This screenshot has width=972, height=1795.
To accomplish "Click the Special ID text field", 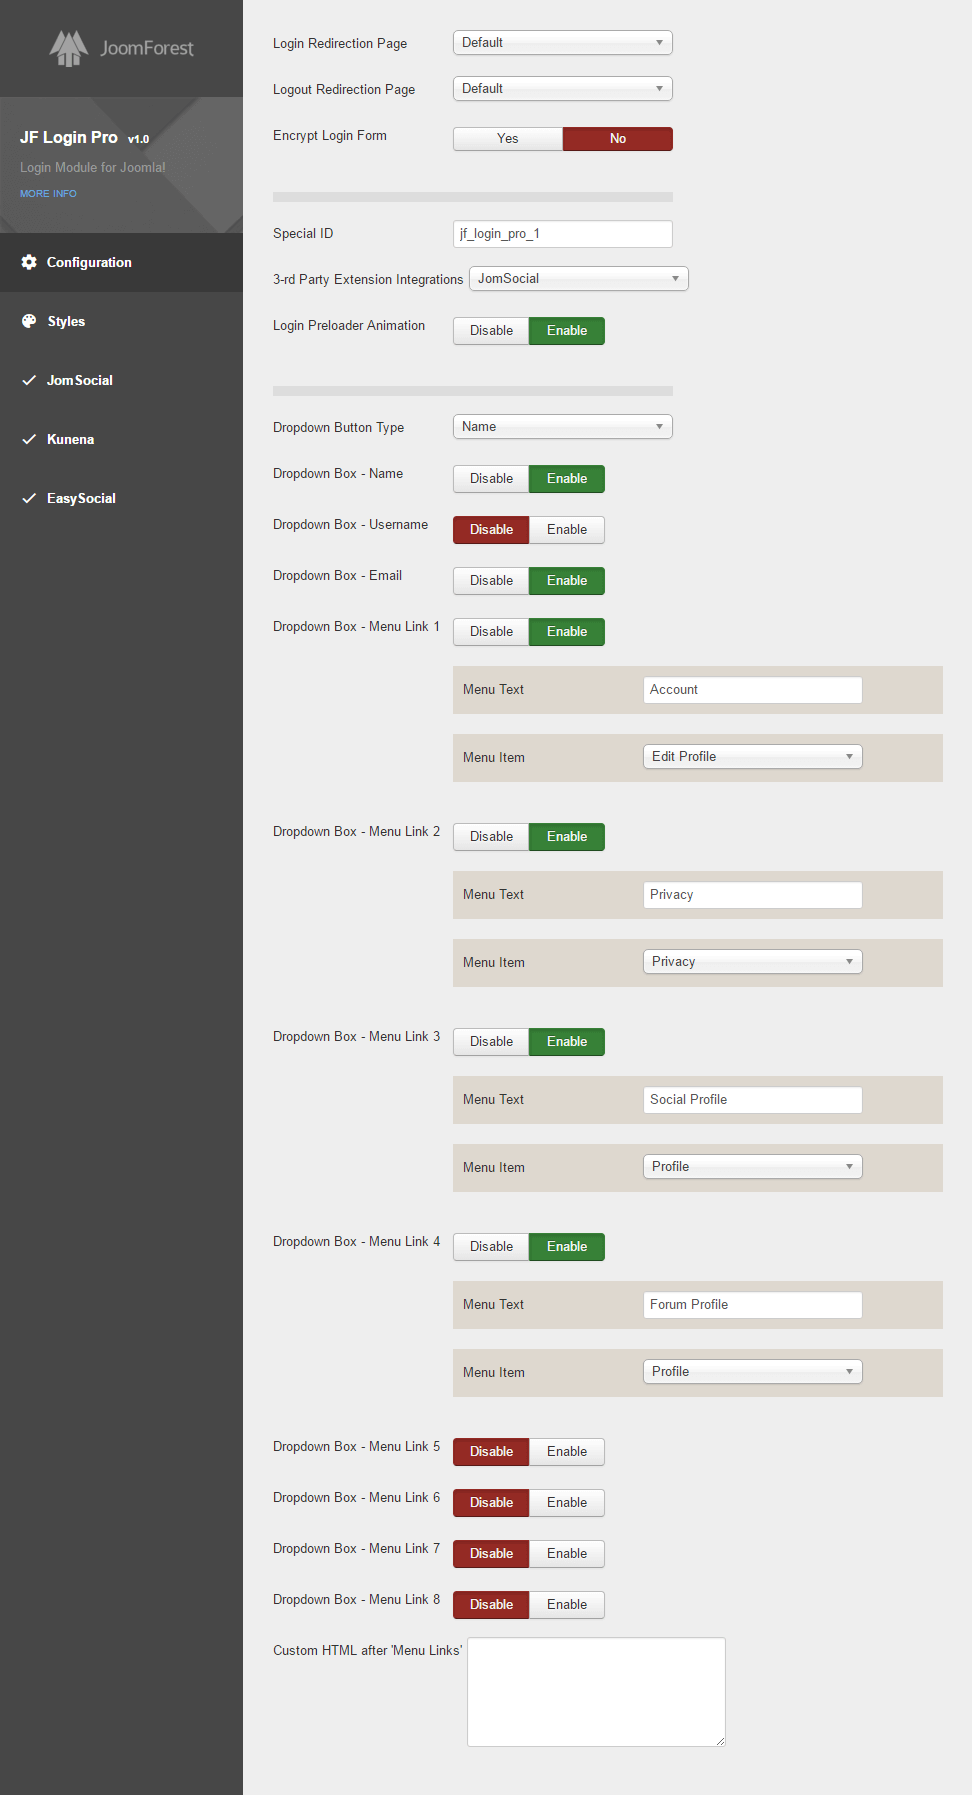I will pyautogui.click(x=562, y=234).
